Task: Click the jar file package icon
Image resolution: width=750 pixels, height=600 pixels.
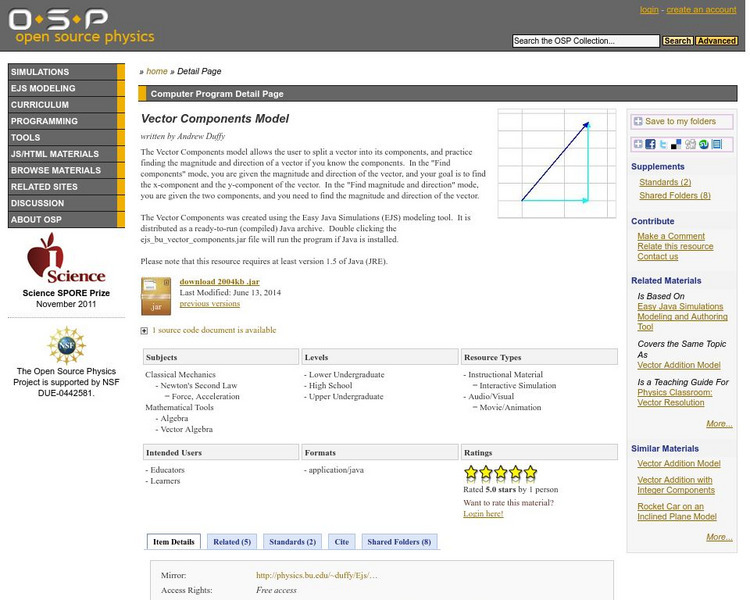Action: pos(156,296)
